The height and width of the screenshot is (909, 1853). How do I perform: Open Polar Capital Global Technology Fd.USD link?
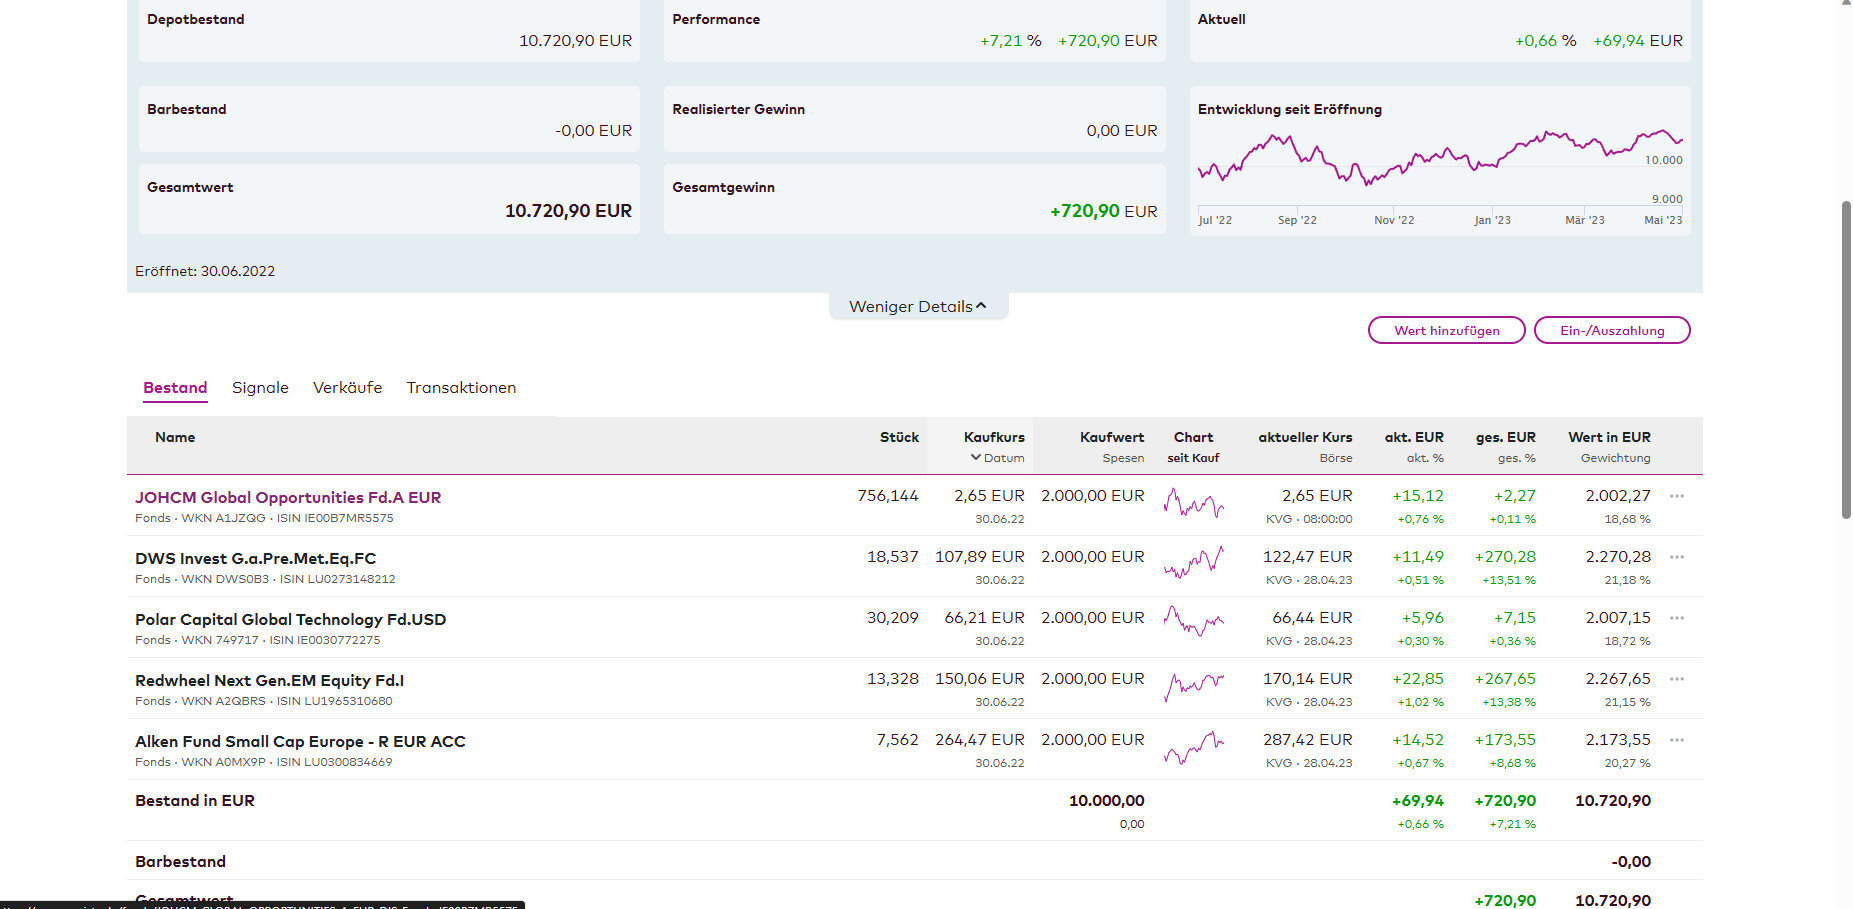pos(290,619)
